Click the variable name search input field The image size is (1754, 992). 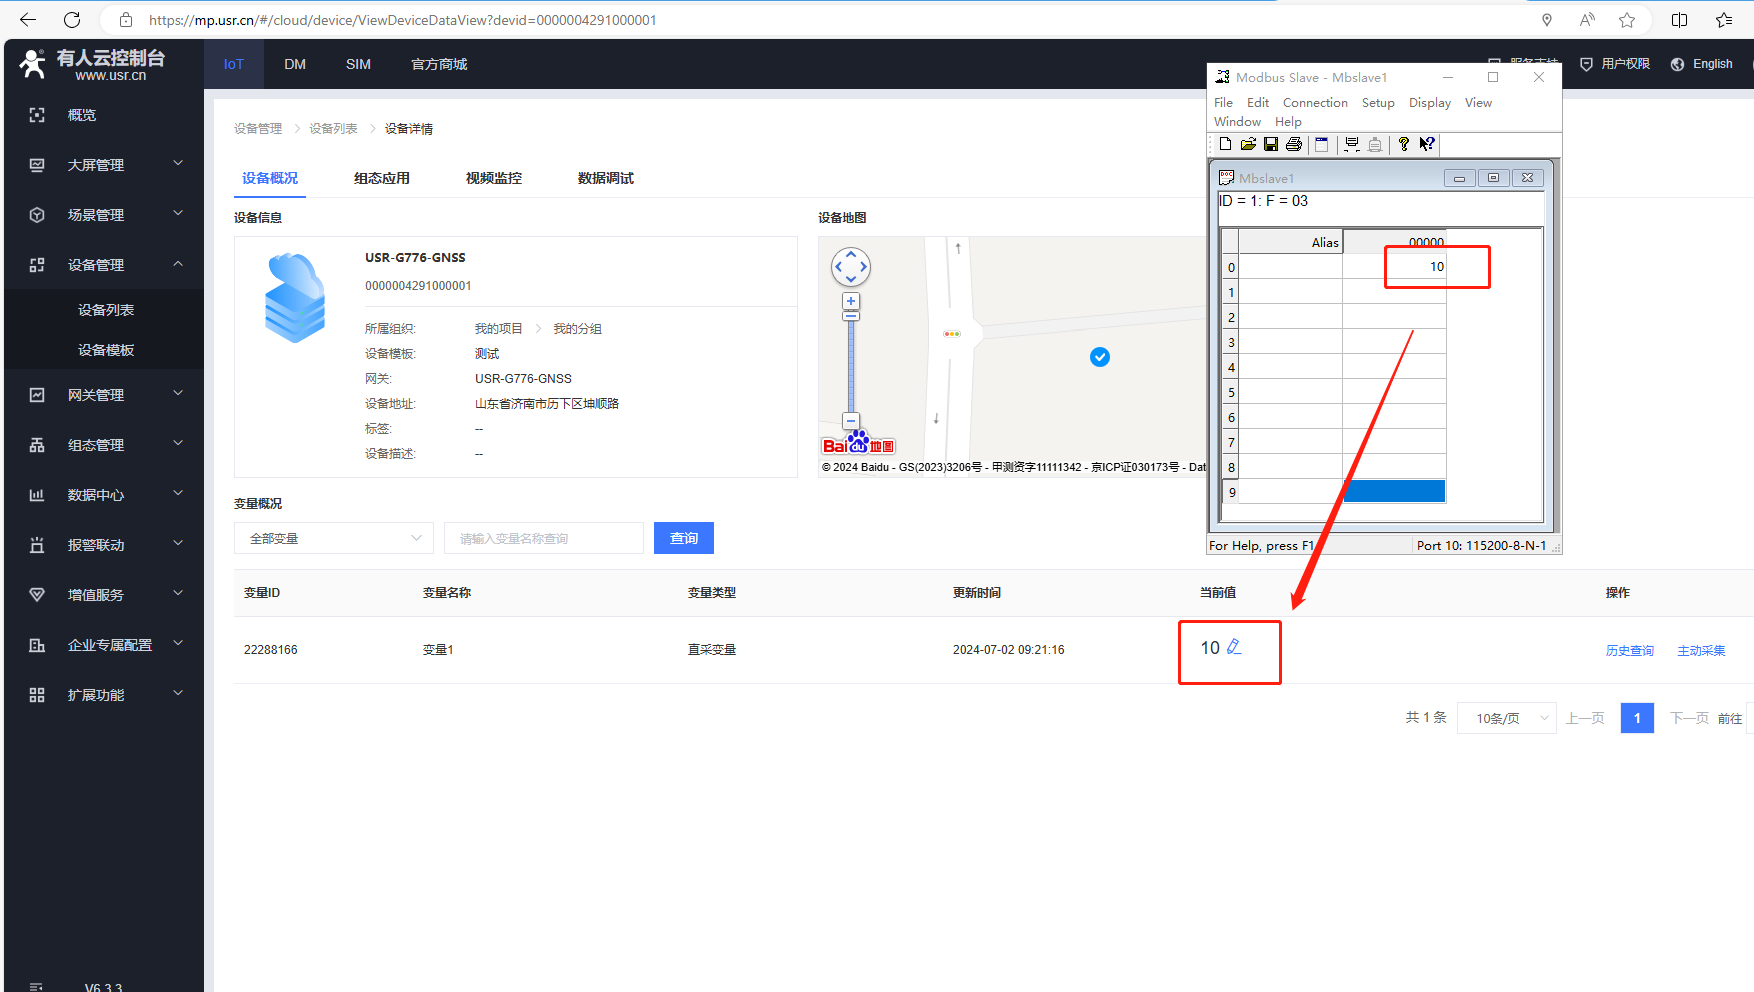[544, 538]
